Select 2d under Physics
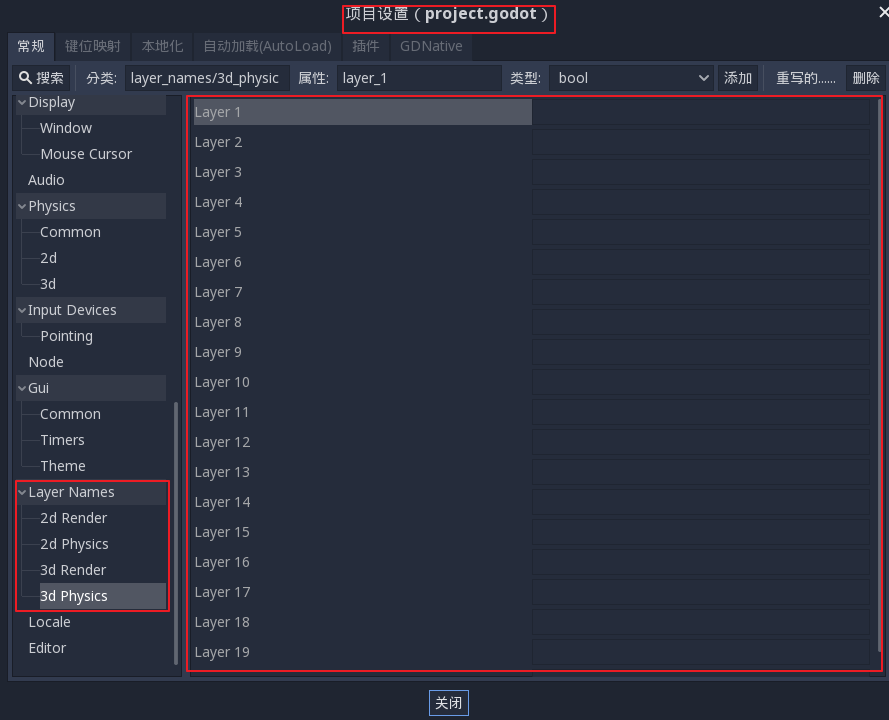889x720 pixels. pos(49,259)
